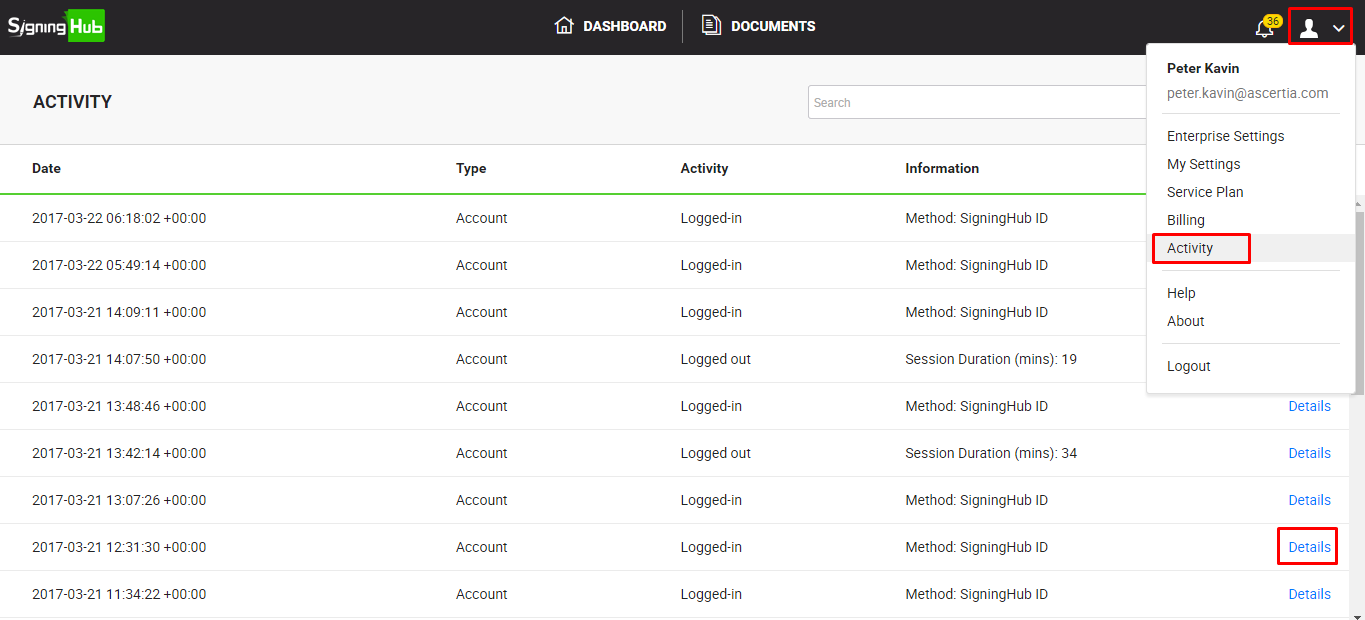Collapse the user menu chevron
The width and height of the screenshot is (1365, 620).
(1339, 28)
